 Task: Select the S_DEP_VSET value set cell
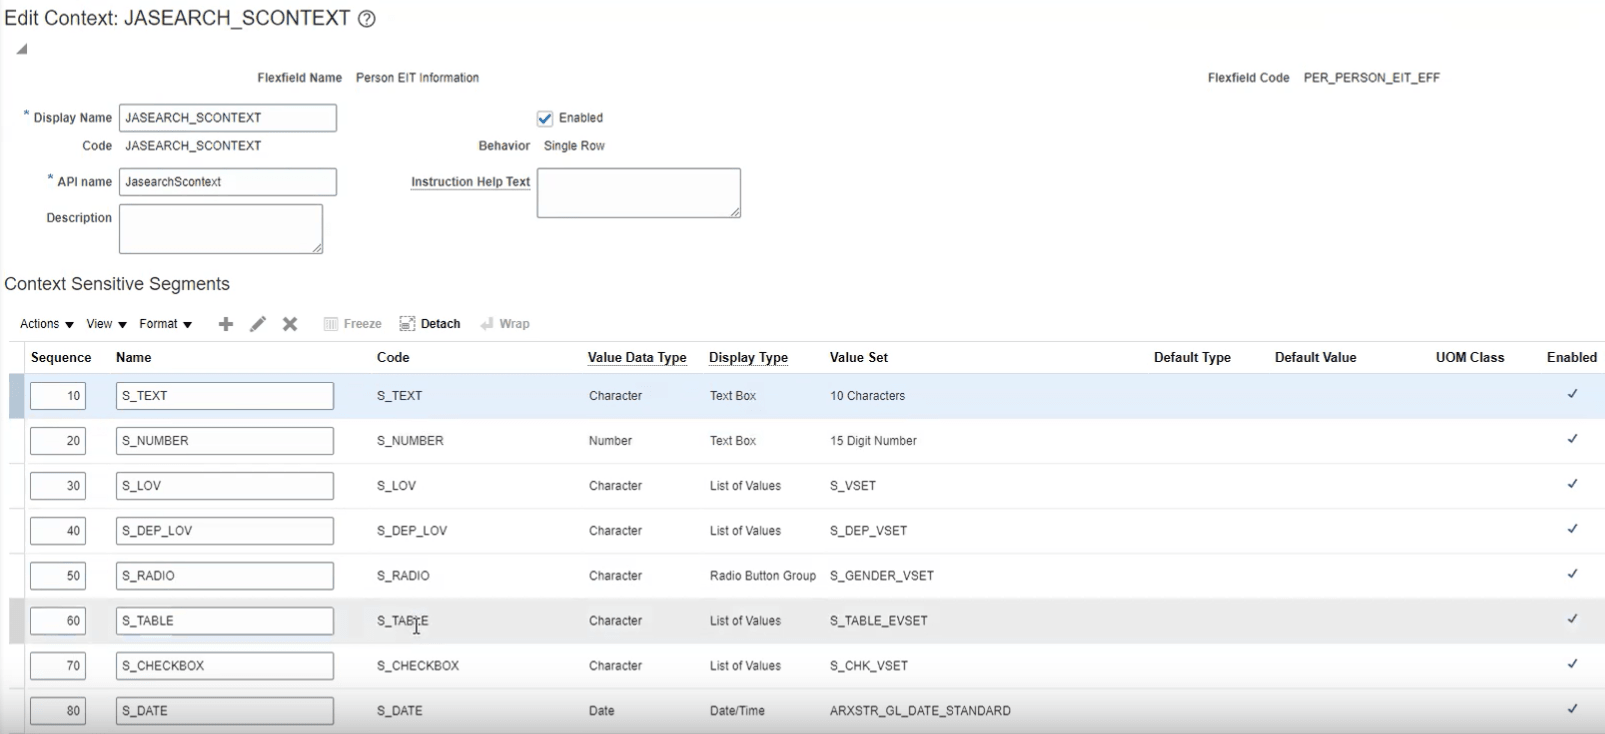click(x=868, y=531)
